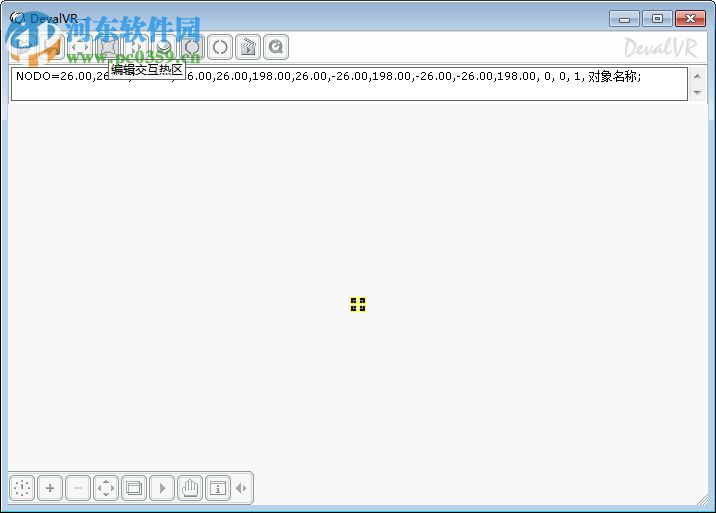Viewport: 716px width, 513px height.
Task: Minimize the DevalVR window
Action: (624, 19)
